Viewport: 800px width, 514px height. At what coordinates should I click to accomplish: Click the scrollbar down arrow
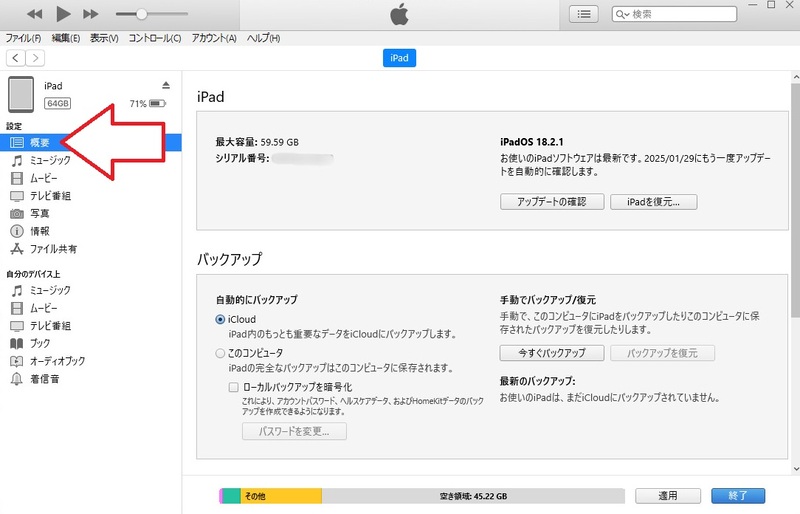tap(796, 469)
